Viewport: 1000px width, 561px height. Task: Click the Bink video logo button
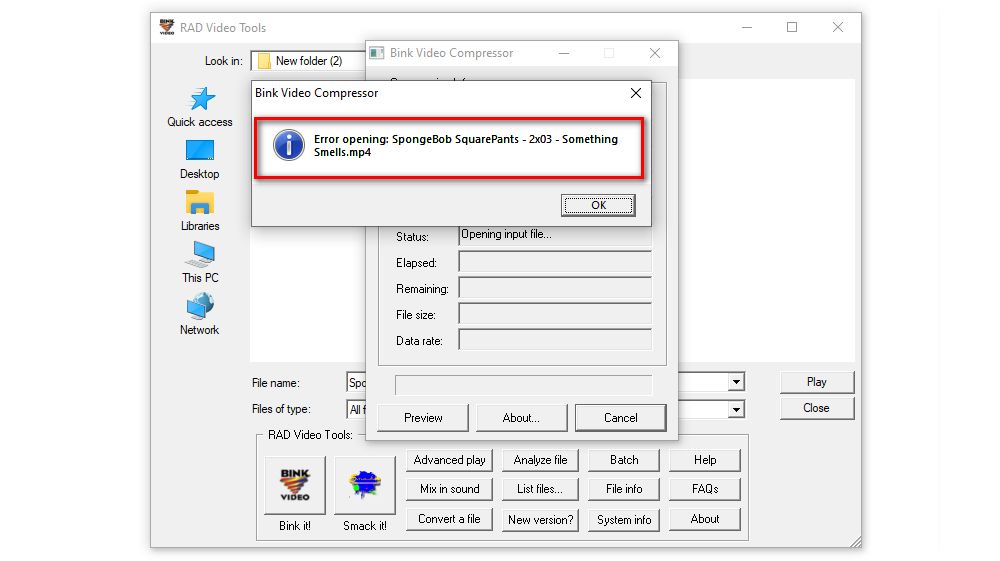295,485
